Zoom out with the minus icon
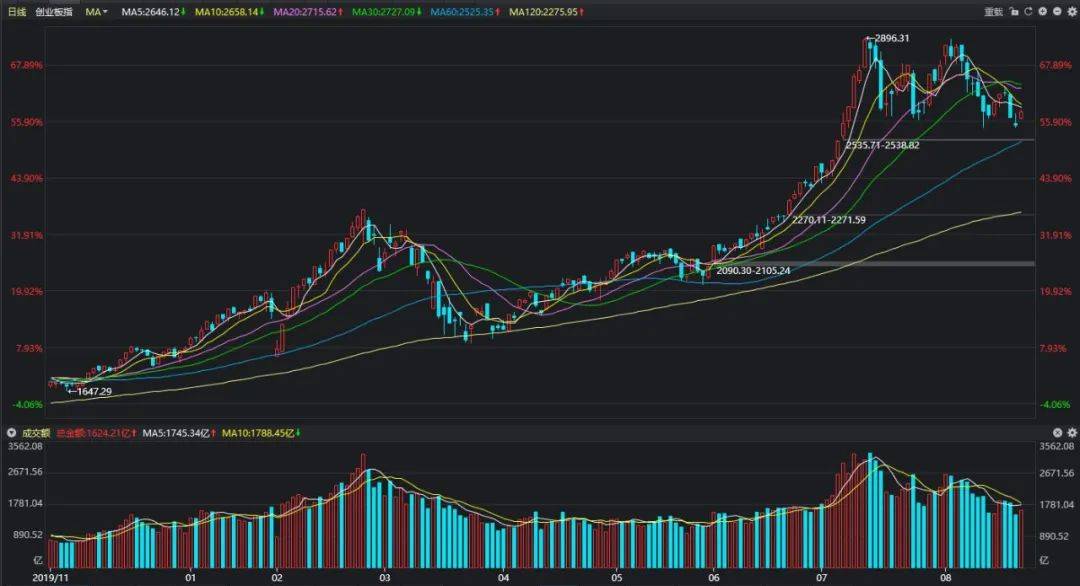The image size is (1080, 586). click(1056, 12)
